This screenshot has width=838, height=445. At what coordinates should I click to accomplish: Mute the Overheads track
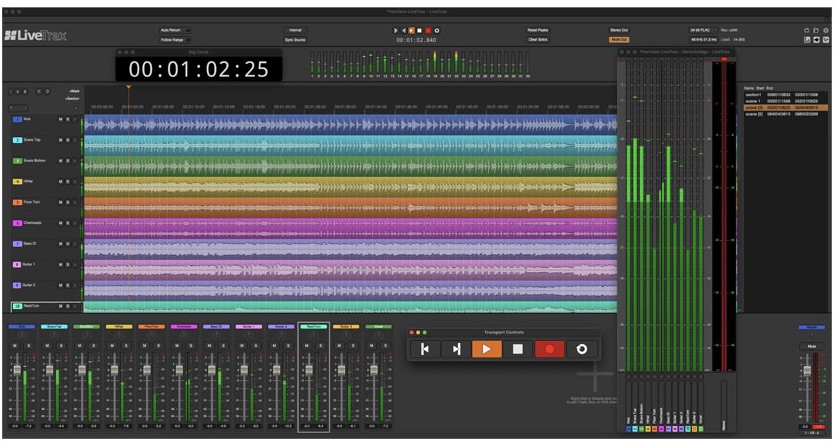(60, 223)
